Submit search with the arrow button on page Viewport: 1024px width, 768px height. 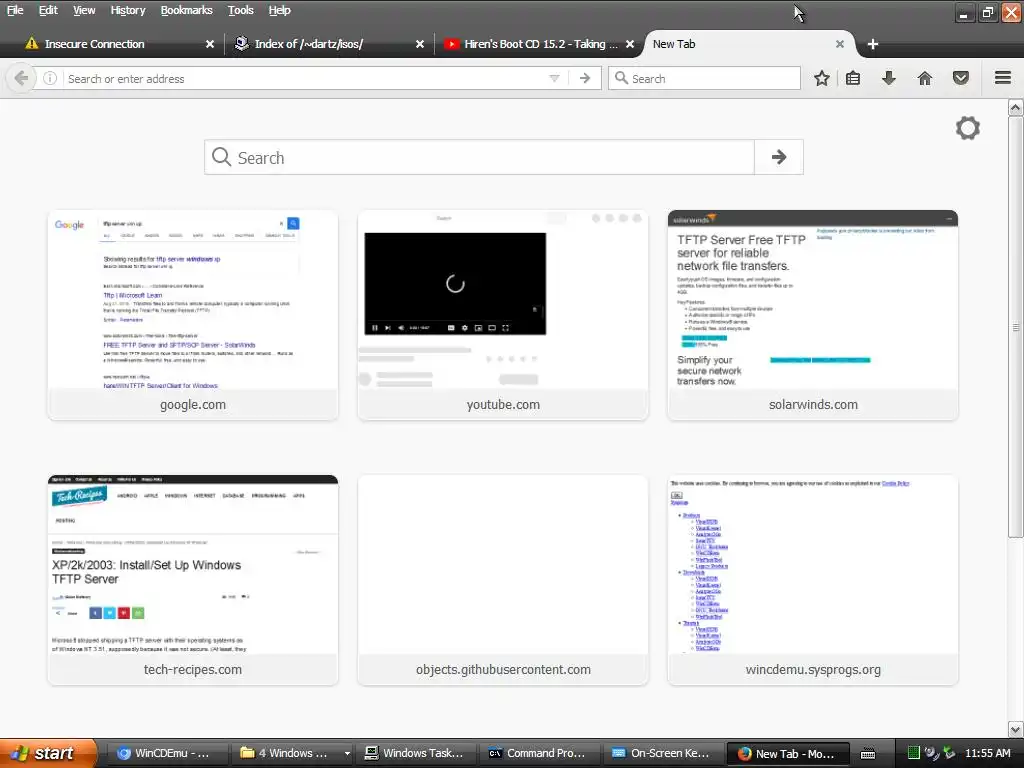(778, 157)
